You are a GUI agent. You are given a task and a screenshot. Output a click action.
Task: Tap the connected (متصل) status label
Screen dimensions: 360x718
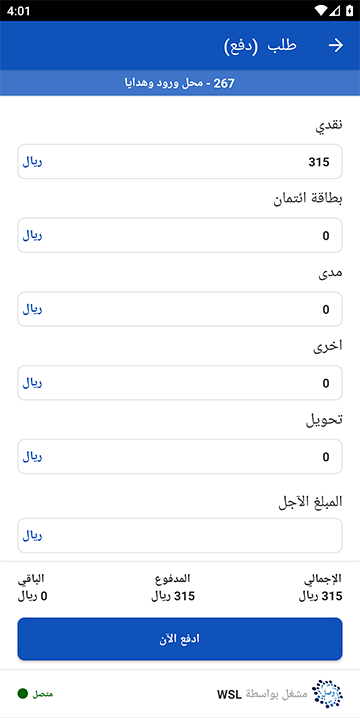[42, 694]
